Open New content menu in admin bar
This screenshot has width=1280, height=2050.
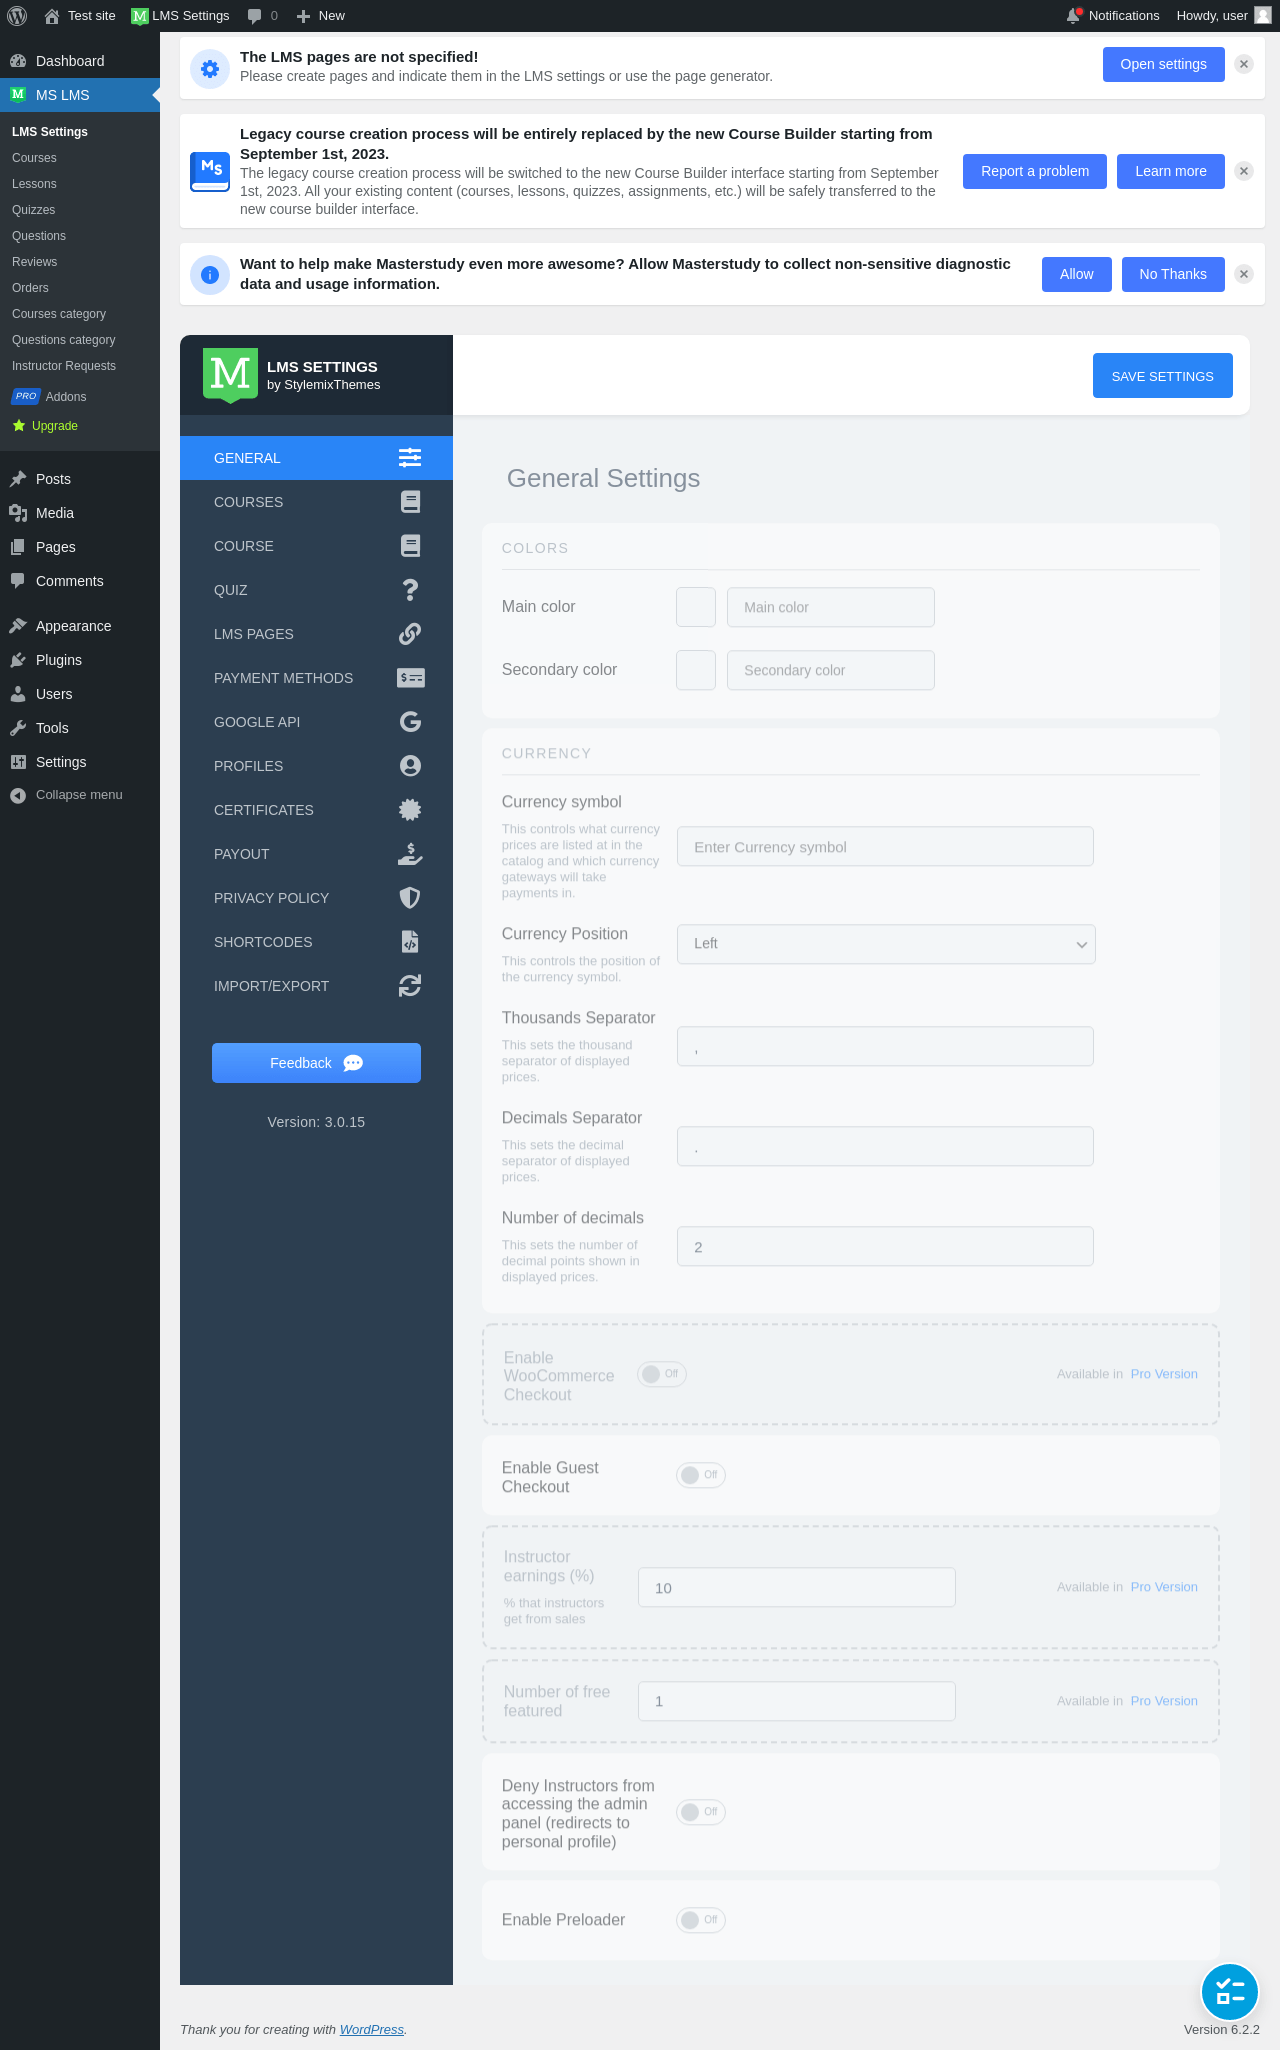click(x=321, y=16)
